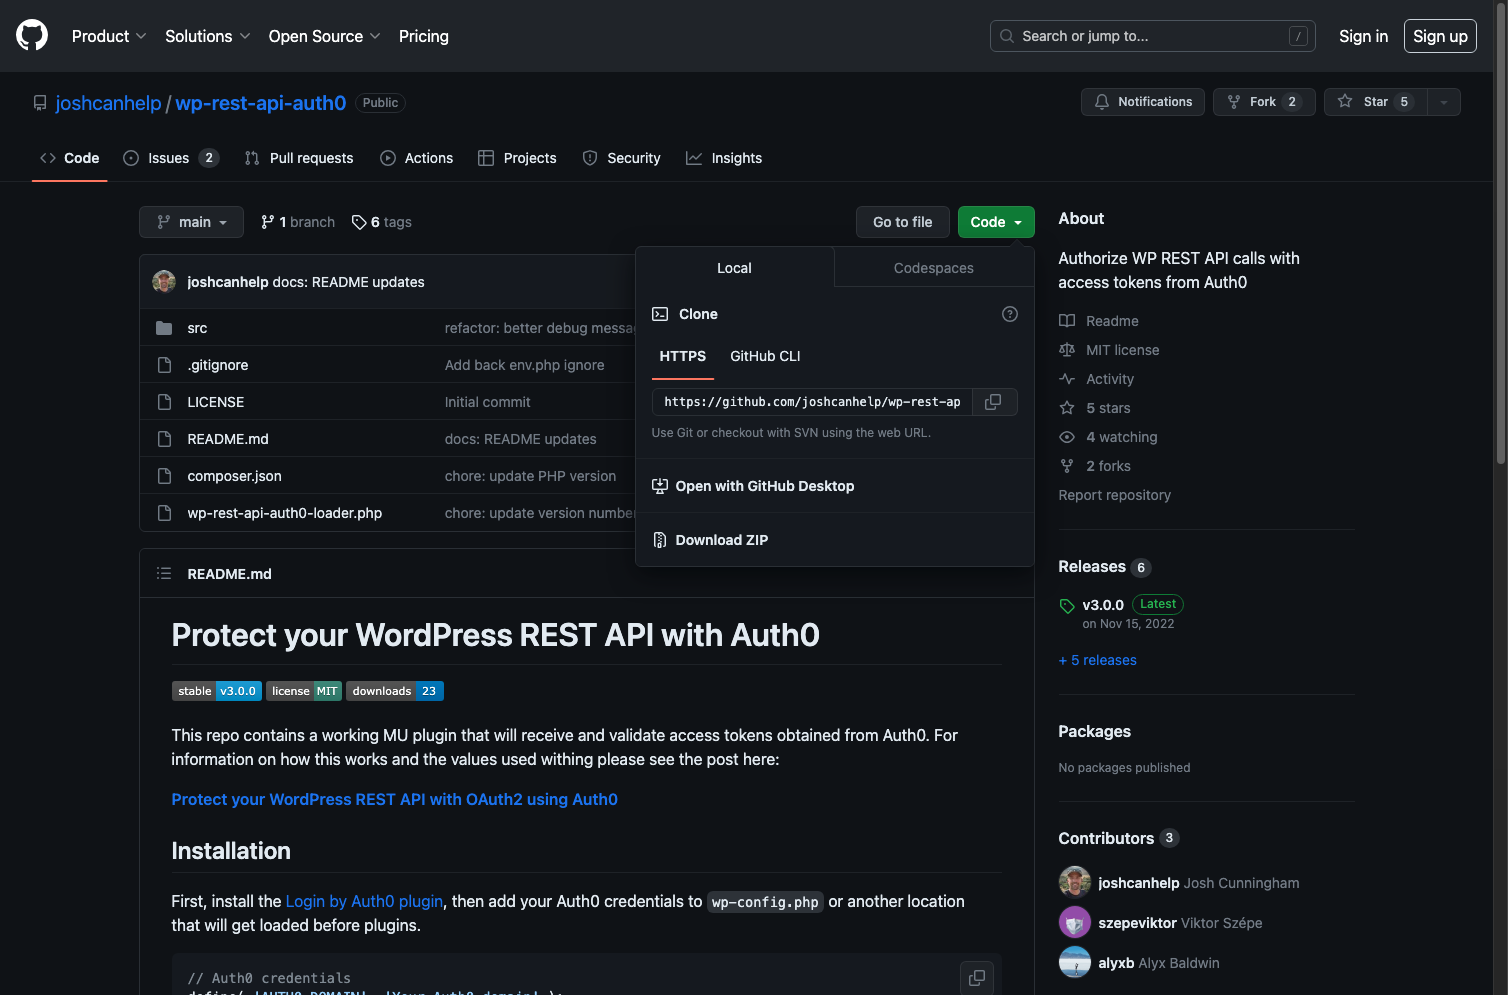1508x995 pixels.
Task: Click the HTTPS clone URL text field
Action: tap(812, 402)
